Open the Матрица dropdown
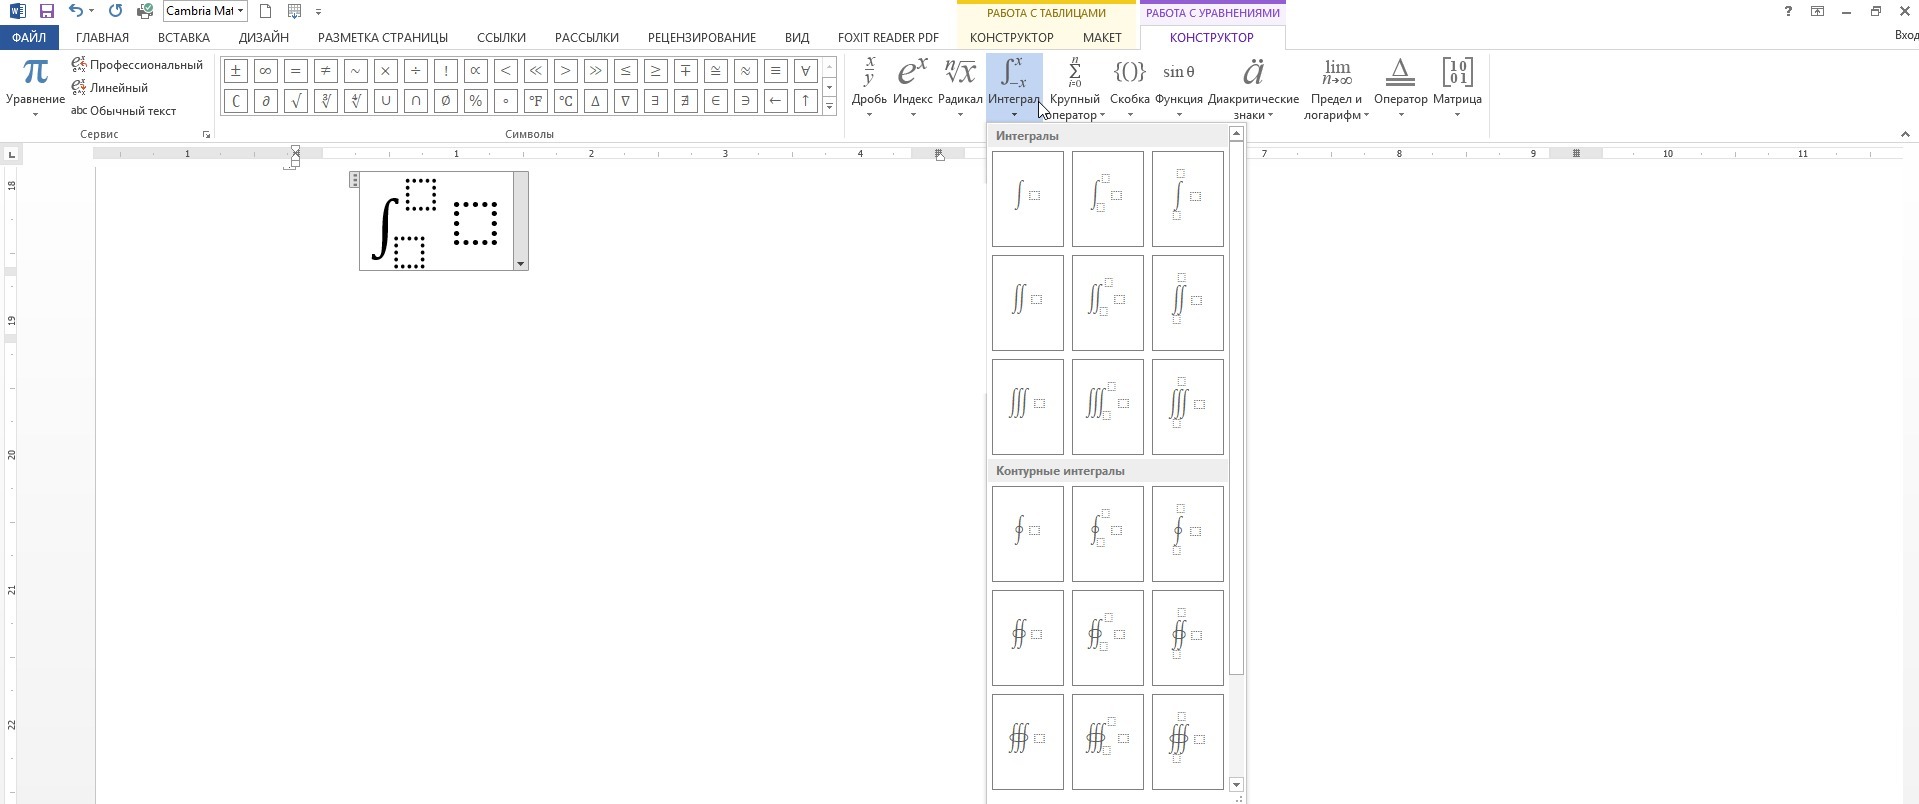The image size is (1919, 804). coord(1456,86)
